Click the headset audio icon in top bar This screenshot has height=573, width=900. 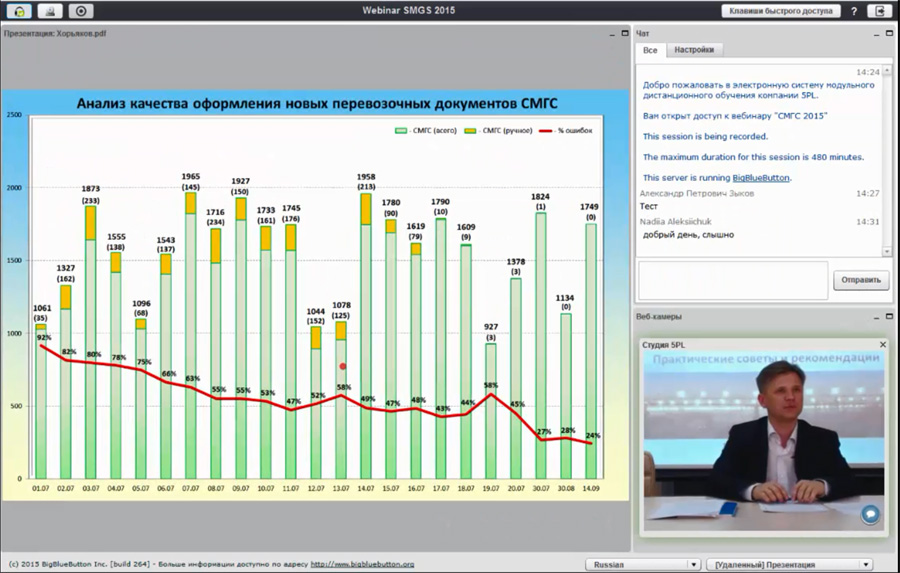[19, 11]
